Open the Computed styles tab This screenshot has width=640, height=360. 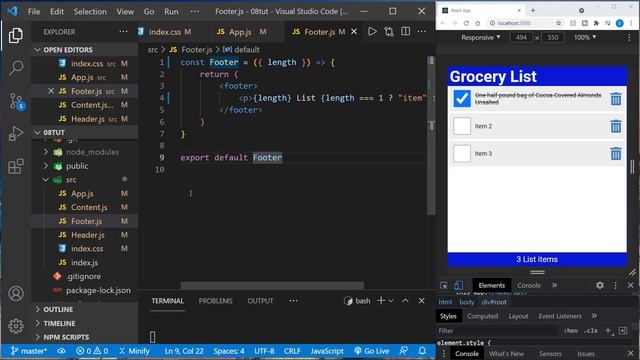click(x=482, y=316)
